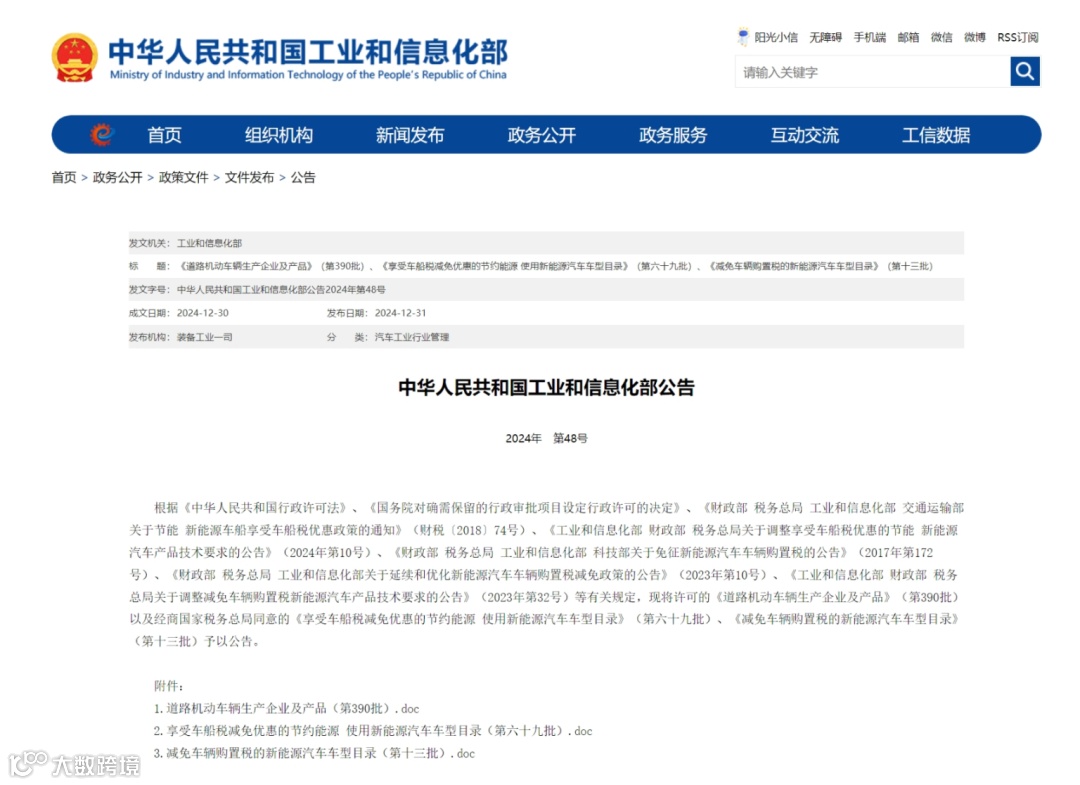Click the 微信 link in header
The height and width of the screenshot is (785, 1080).
click(941, 37)
